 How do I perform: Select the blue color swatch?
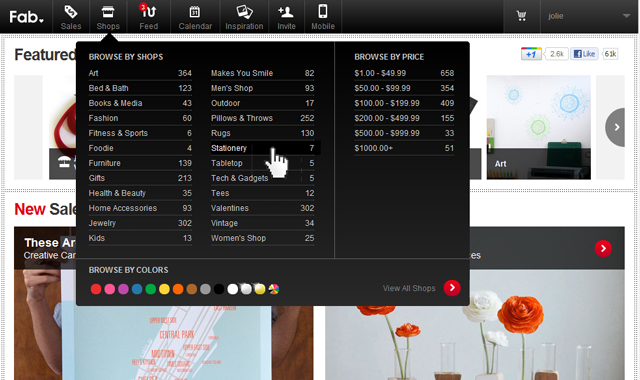pos(137,289)
